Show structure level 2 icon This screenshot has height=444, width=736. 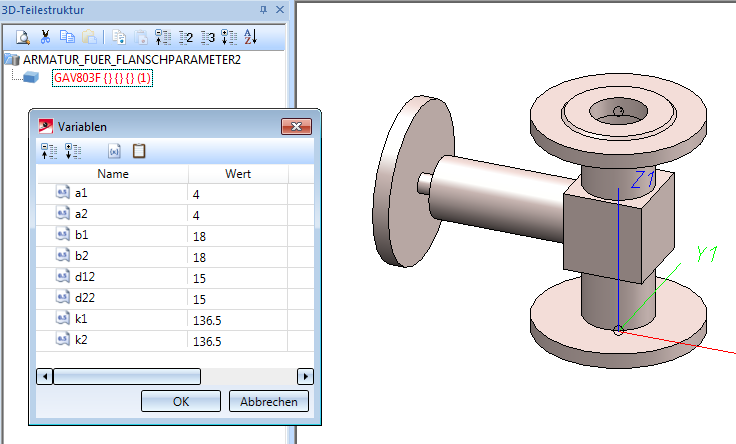[x=186, y=38]
